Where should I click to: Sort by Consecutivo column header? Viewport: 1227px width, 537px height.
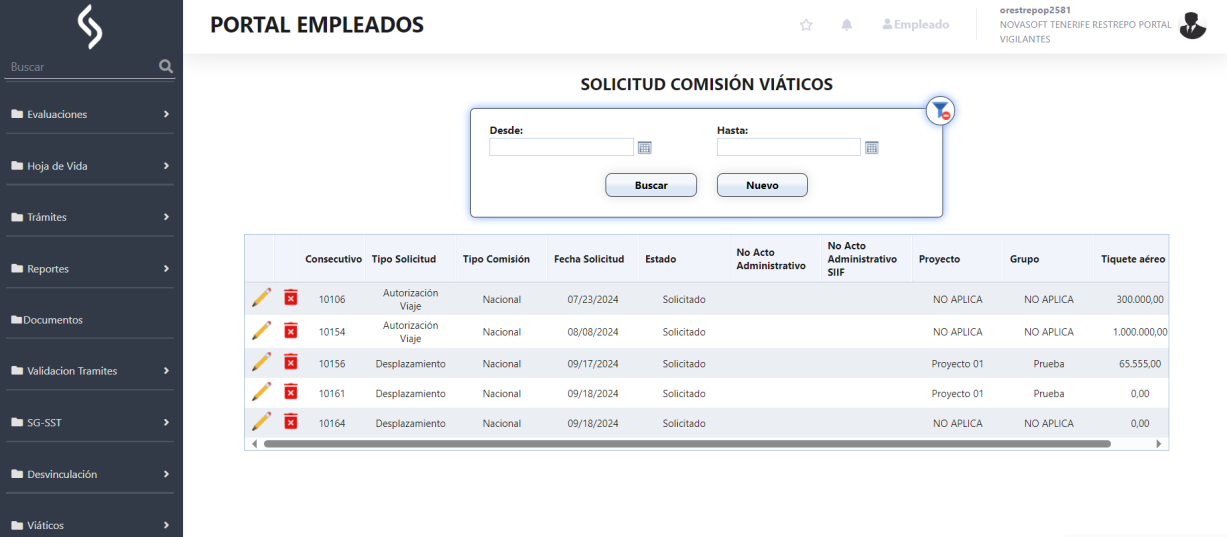click(x=333, y=259)
